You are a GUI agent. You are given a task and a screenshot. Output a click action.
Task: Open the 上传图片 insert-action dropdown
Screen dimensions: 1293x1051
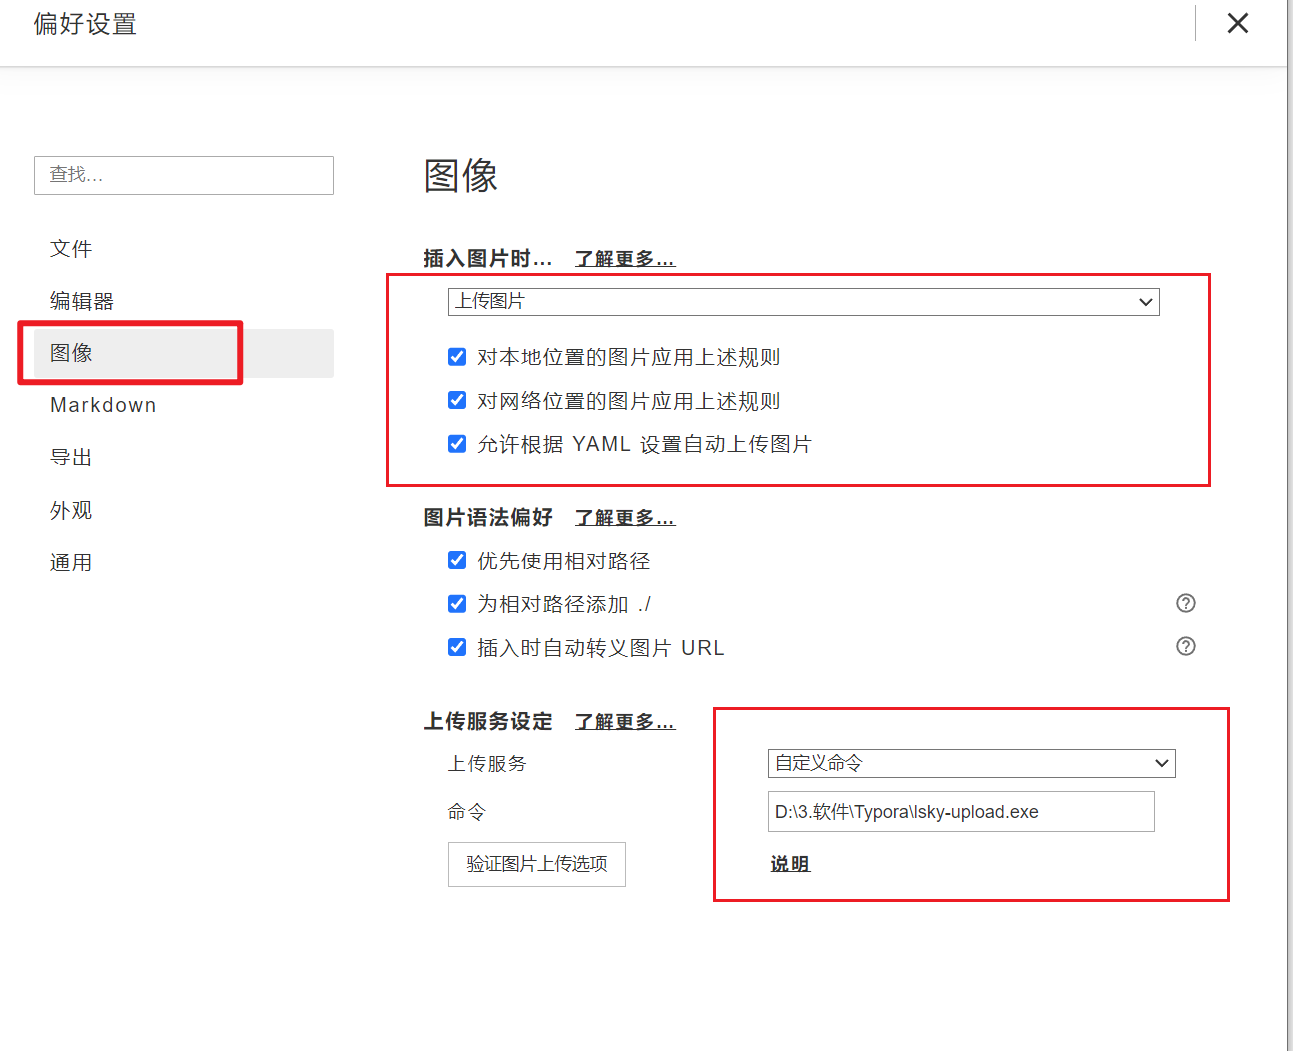coord(803,302)
